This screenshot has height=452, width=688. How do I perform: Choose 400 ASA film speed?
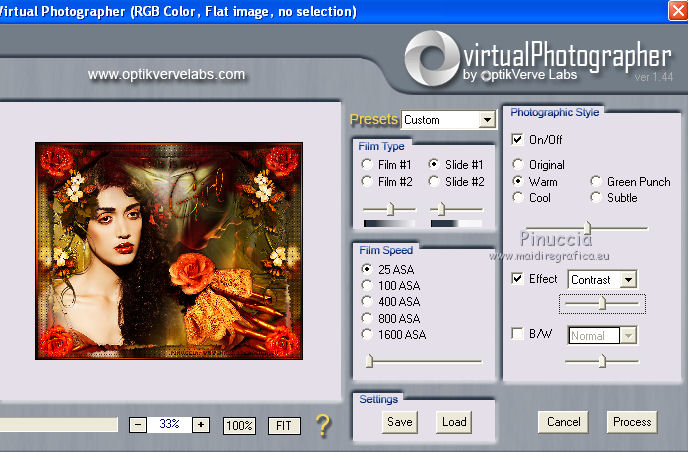tap(367, 301)
